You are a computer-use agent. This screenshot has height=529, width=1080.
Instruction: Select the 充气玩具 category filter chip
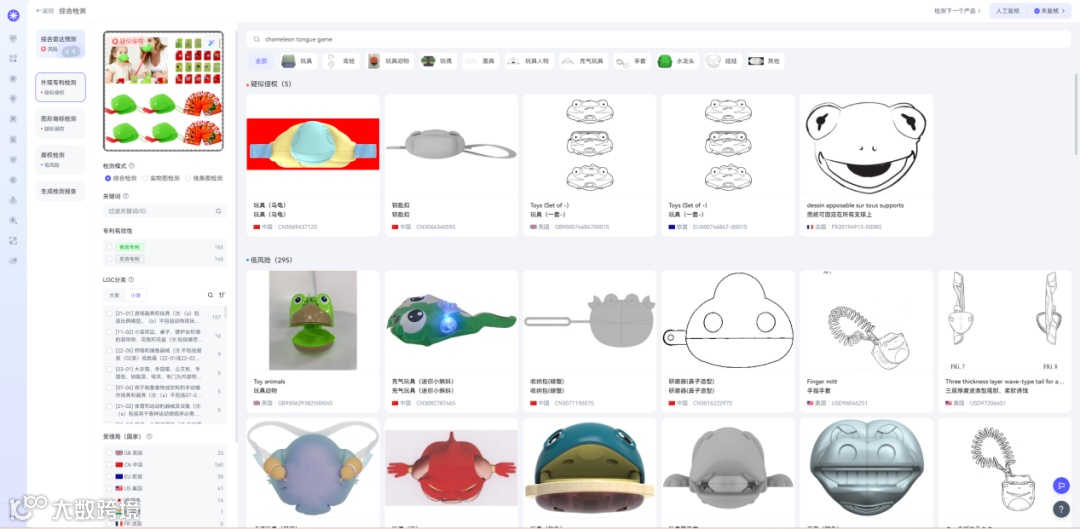(583, 61)
